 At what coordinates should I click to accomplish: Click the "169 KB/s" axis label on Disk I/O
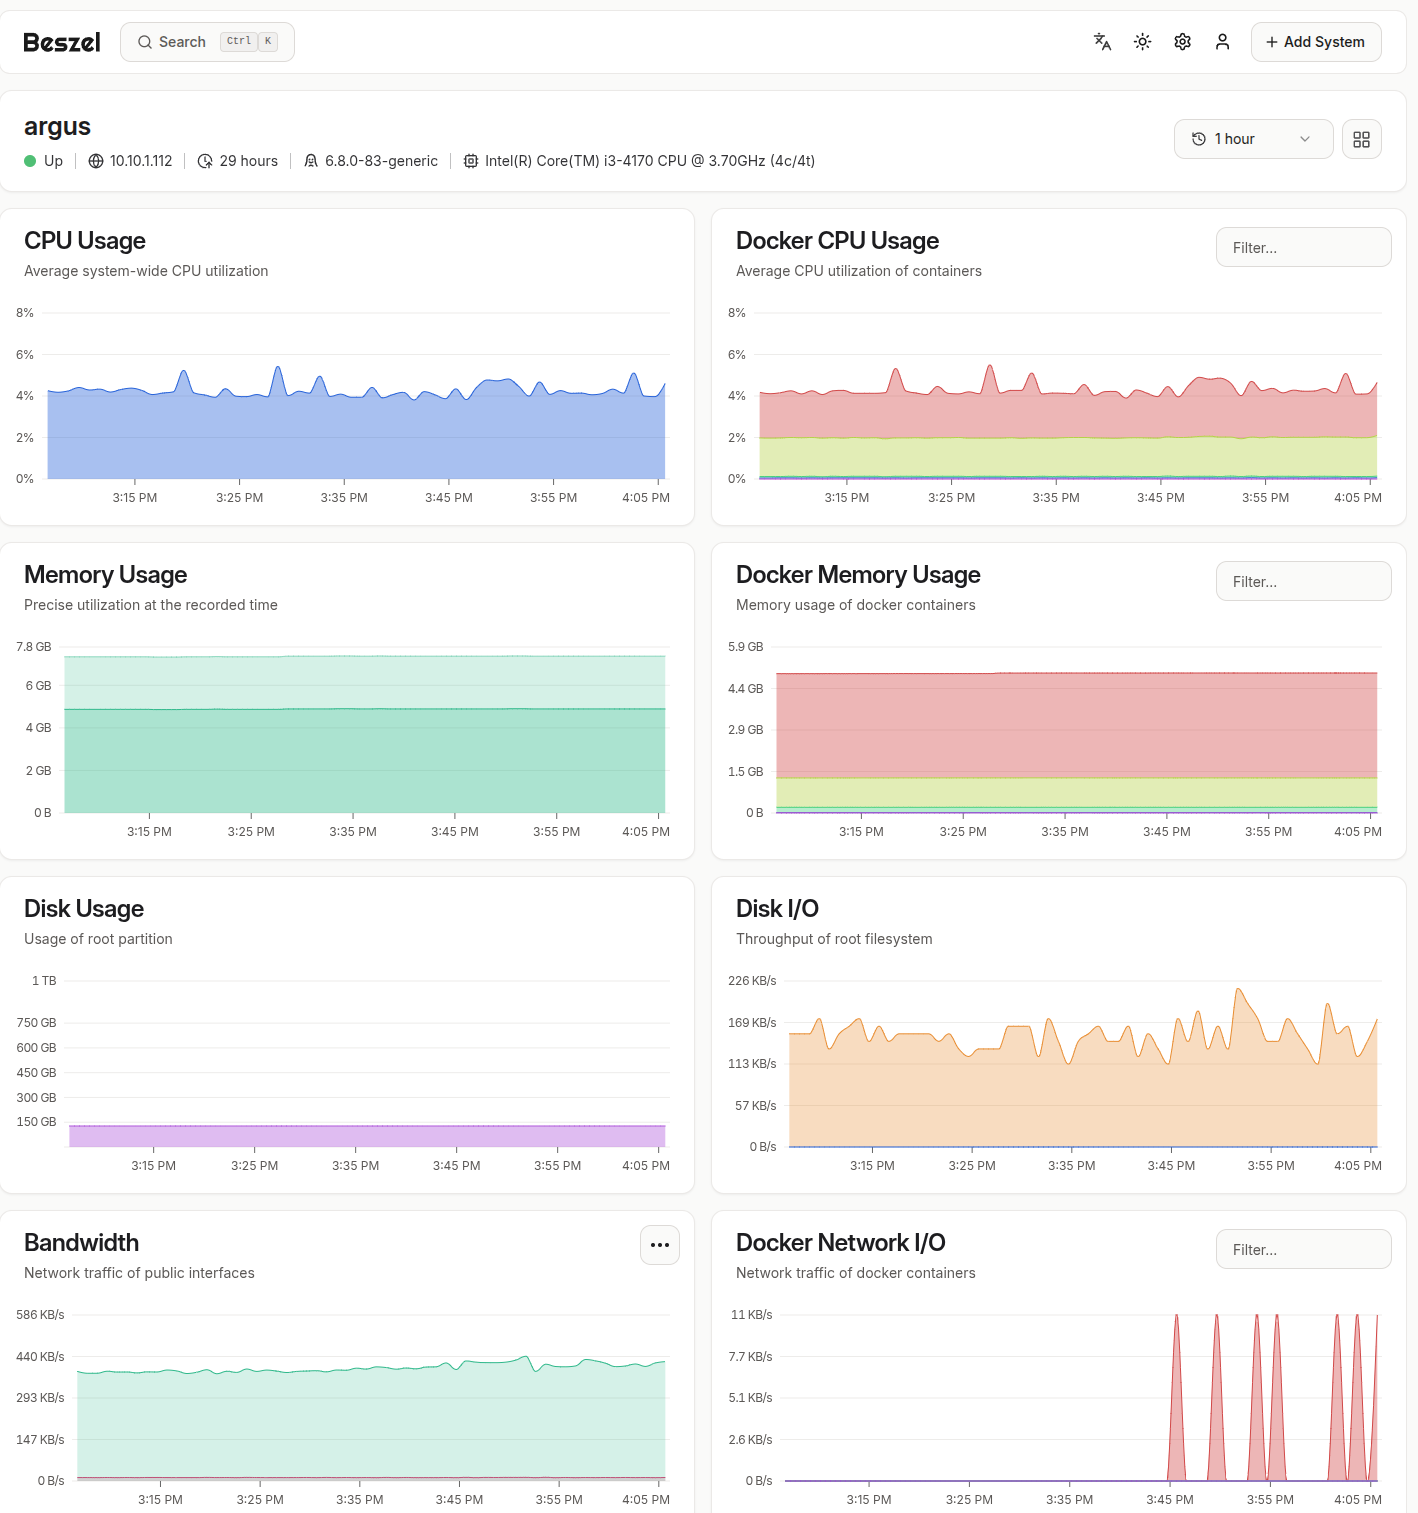tap(752, 1023)
